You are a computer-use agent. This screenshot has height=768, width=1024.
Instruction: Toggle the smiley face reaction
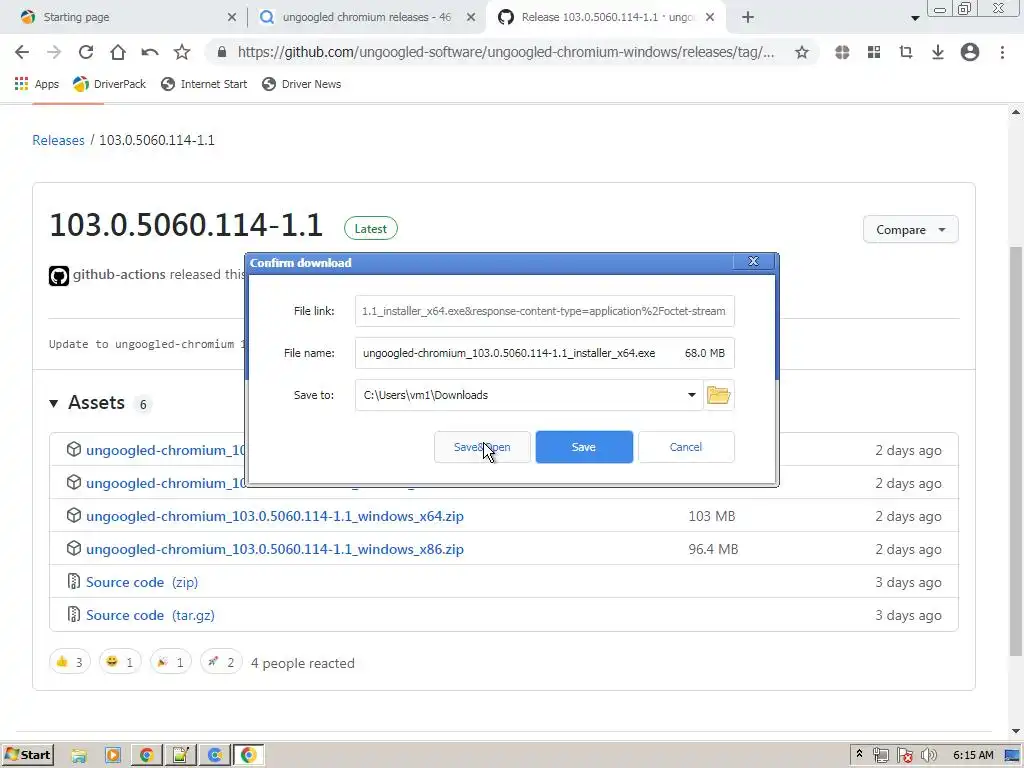120,662
